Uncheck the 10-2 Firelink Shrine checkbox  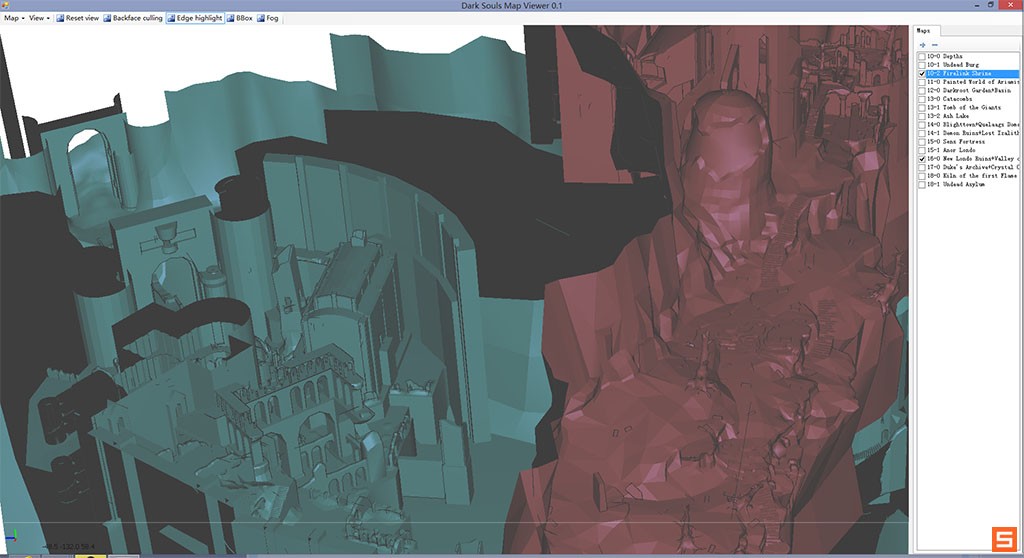point(922,74)
